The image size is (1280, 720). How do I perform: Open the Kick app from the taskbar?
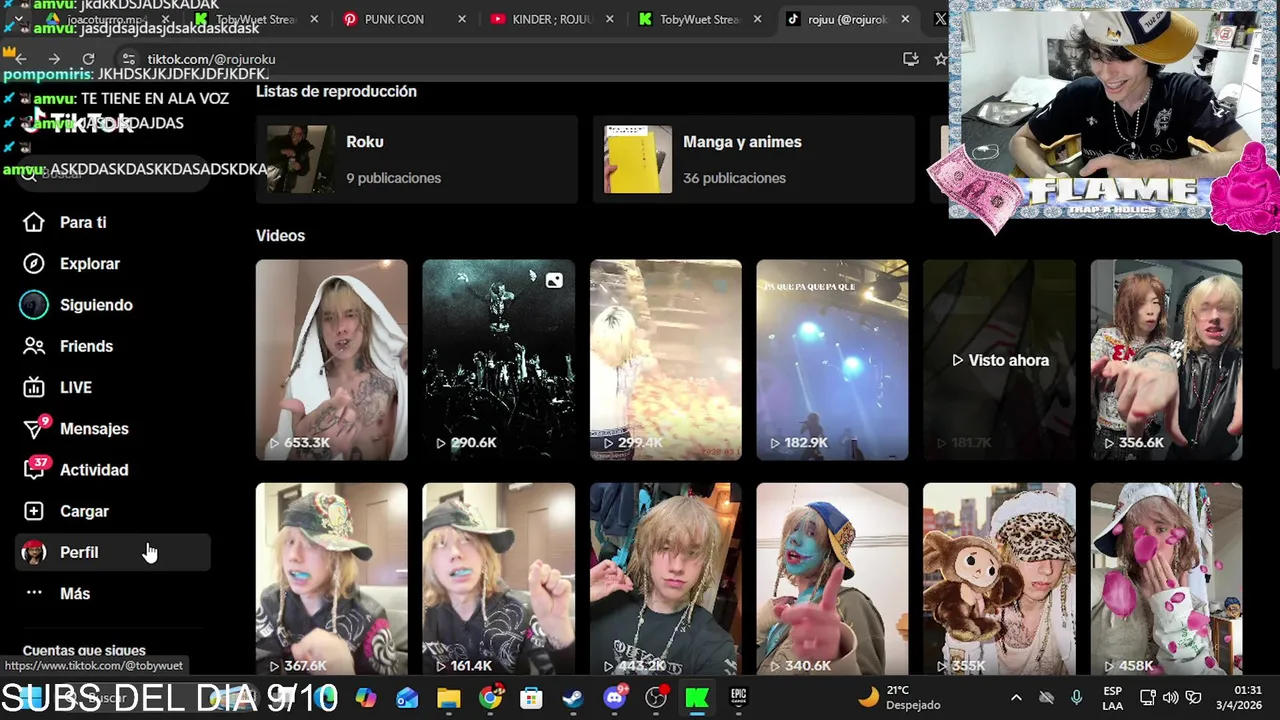coord(697,697)
